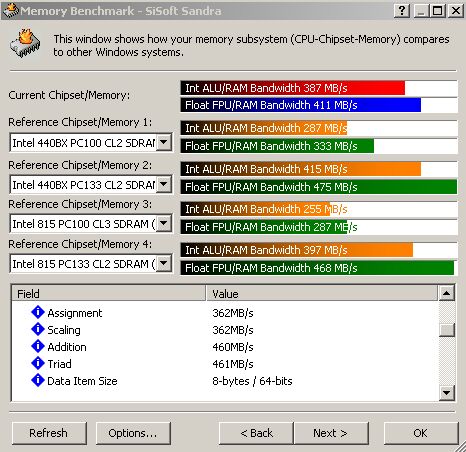Click the info icon beside Scaling
This screenshot has height=452, width=466.
(x=38, y=329)
